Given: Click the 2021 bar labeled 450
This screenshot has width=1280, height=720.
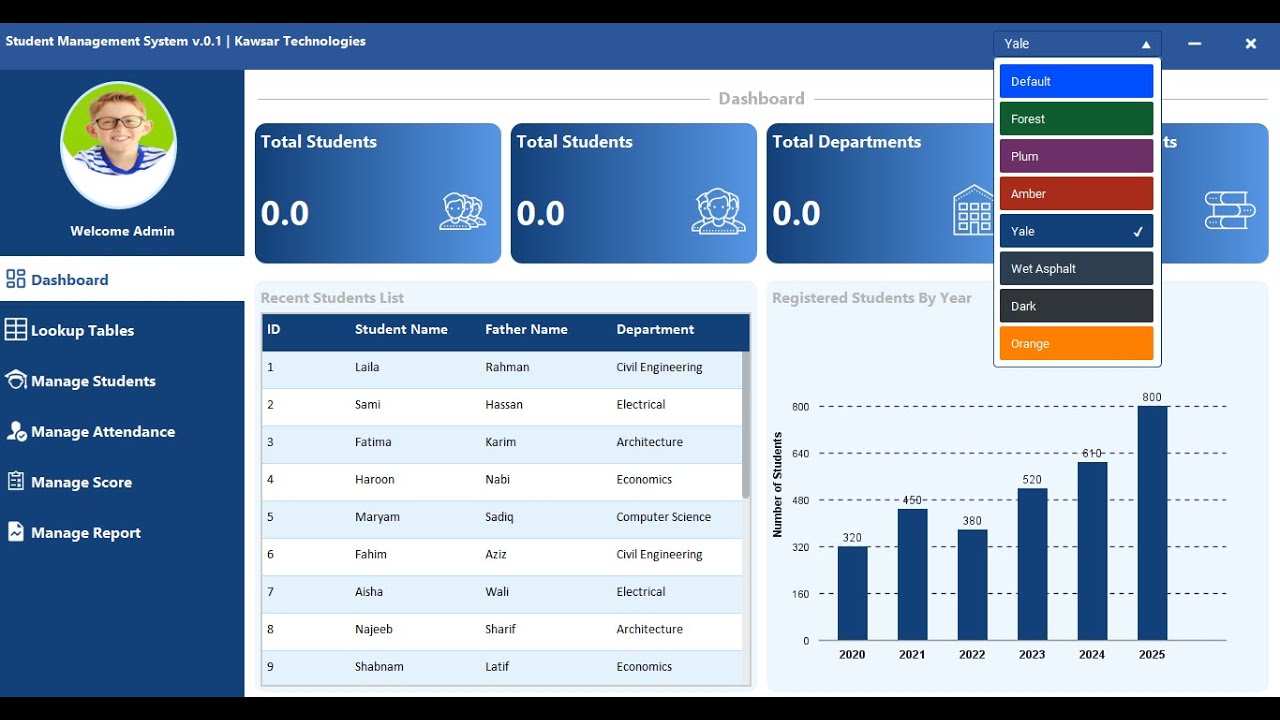Looking at the screenshot, I should pos(912,574).
